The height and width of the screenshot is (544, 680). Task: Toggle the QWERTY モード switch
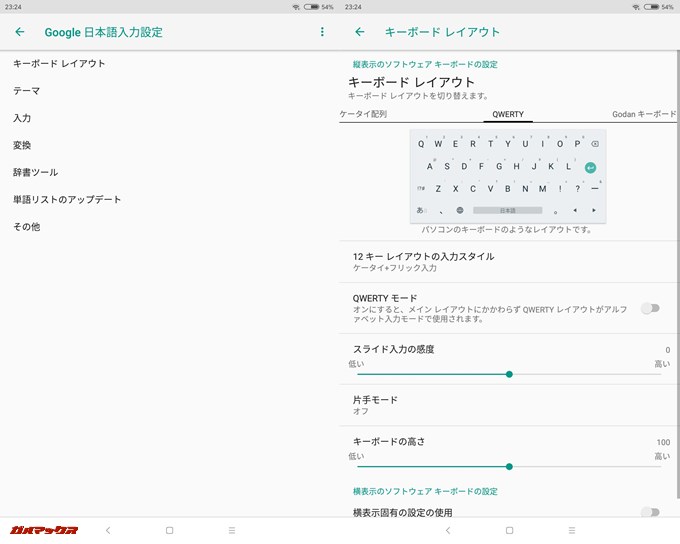coord(651,308)
